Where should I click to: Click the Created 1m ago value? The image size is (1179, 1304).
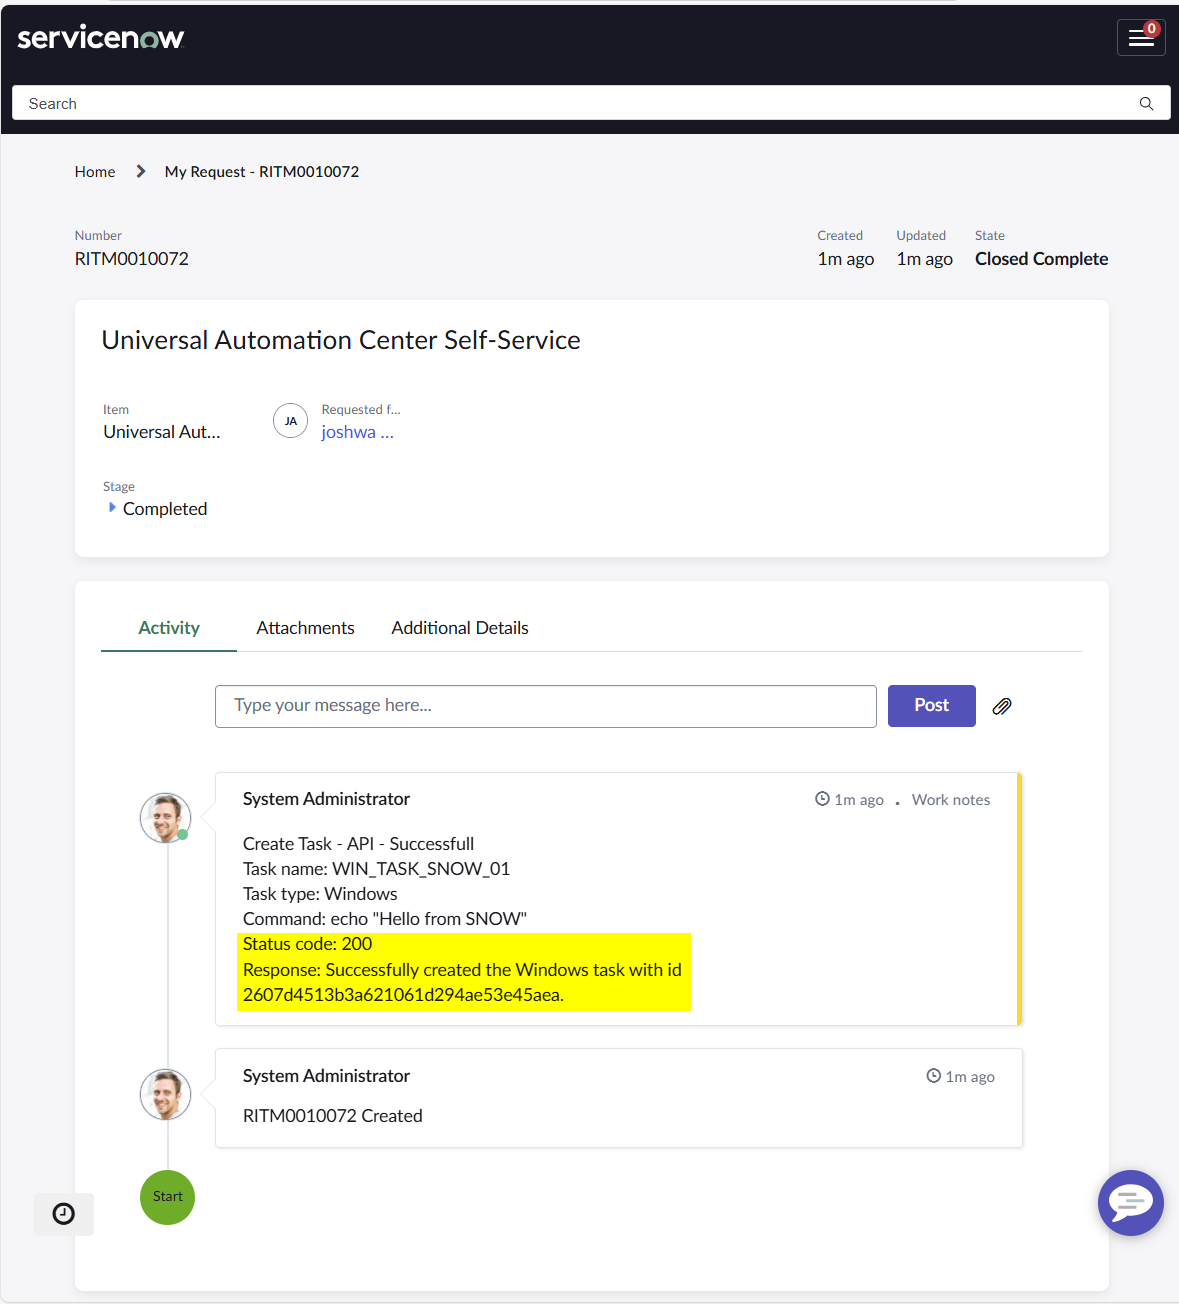click(846, 259)
